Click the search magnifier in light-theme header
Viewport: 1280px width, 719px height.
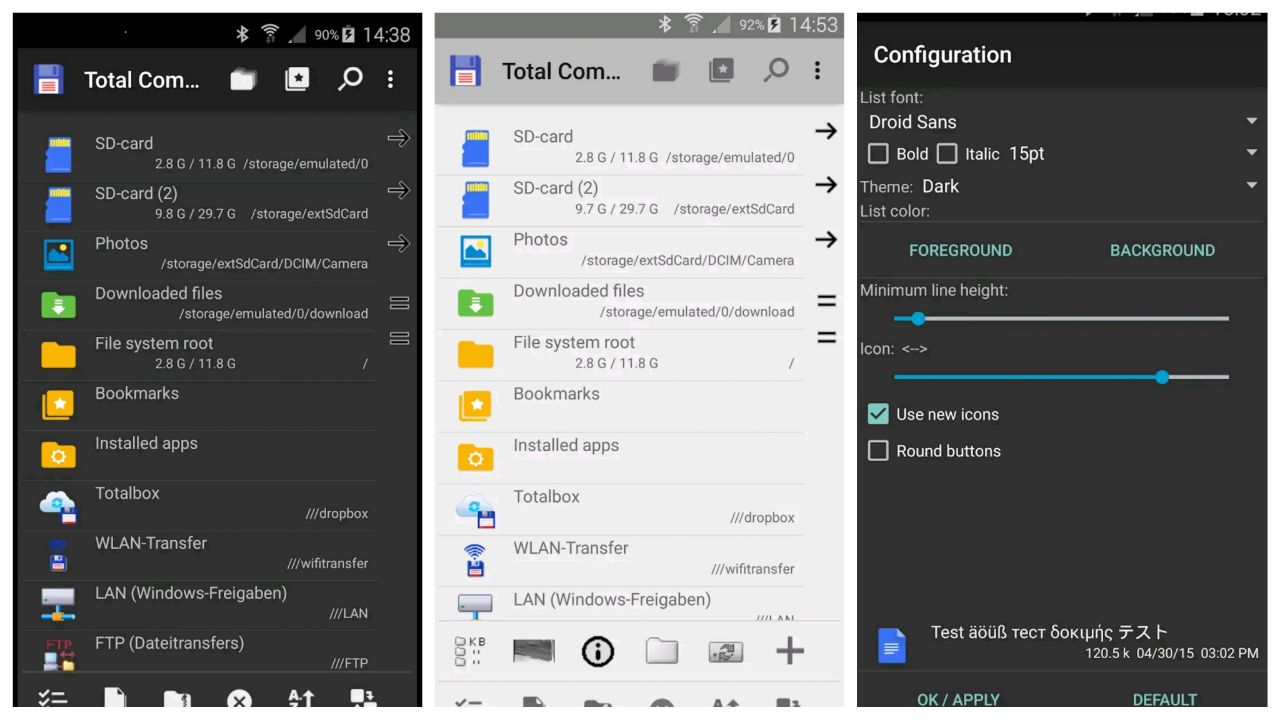click(x=776, y=70)
